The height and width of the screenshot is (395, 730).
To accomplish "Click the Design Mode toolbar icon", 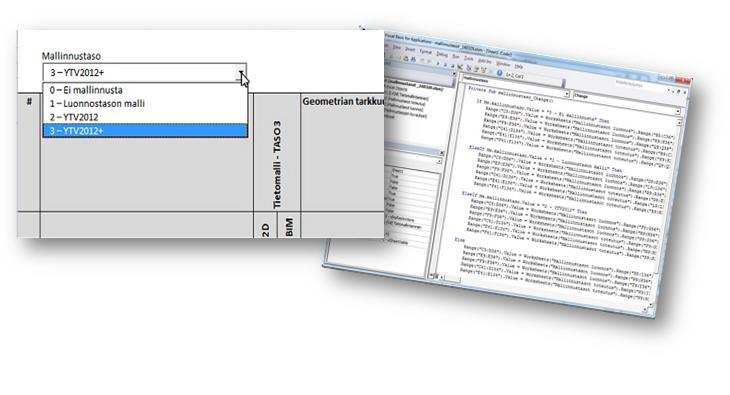I will tap(460, 67).
